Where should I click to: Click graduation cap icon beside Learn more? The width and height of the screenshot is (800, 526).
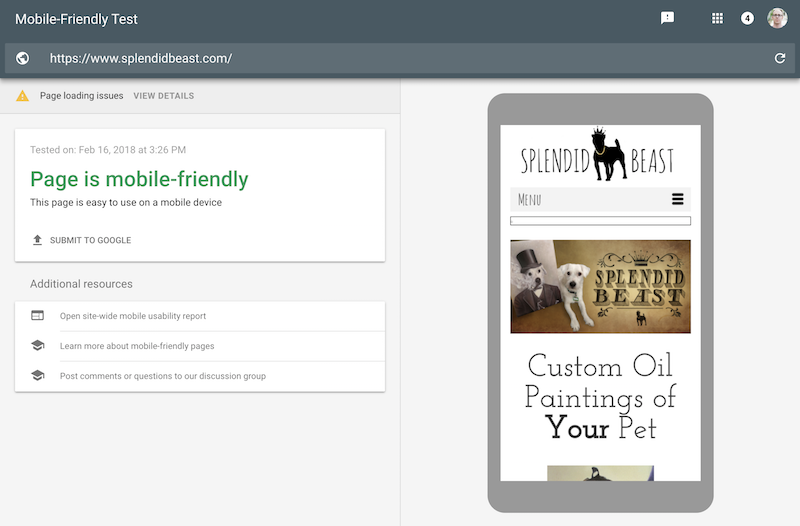[x=37, y=345]
